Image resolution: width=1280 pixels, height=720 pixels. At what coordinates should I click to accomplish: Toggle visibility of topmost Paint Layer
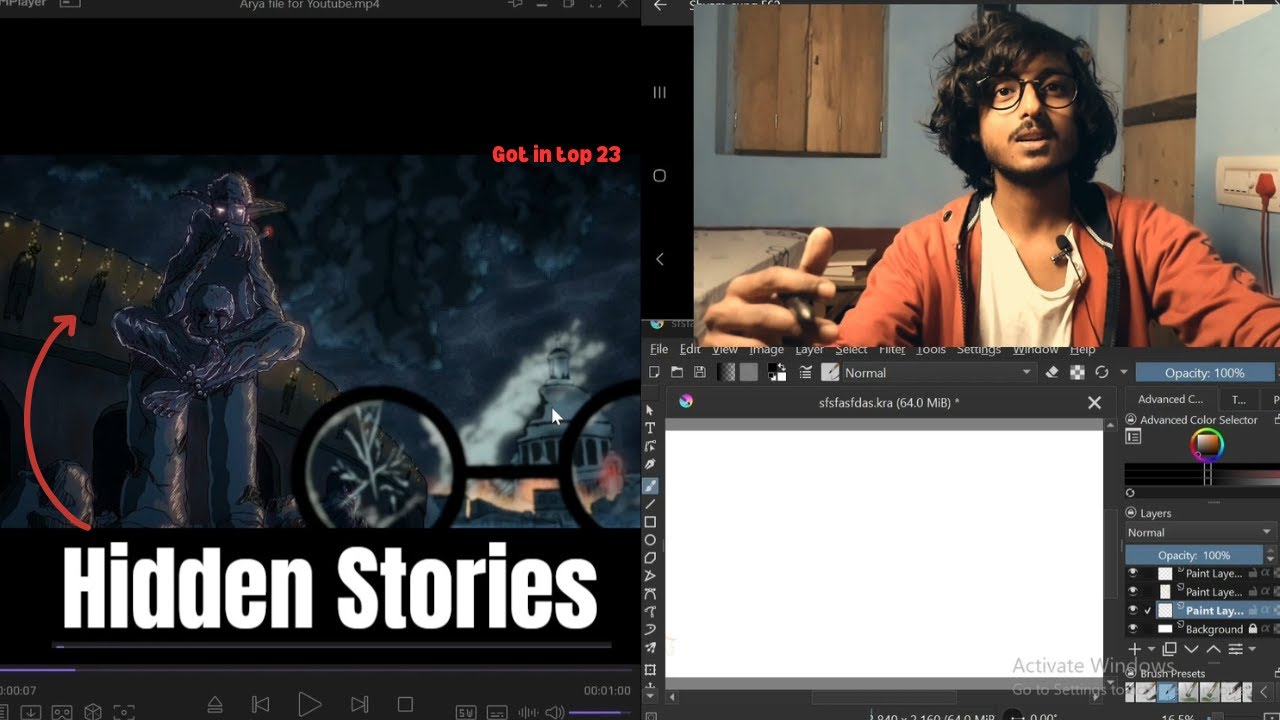point(1133,573)
